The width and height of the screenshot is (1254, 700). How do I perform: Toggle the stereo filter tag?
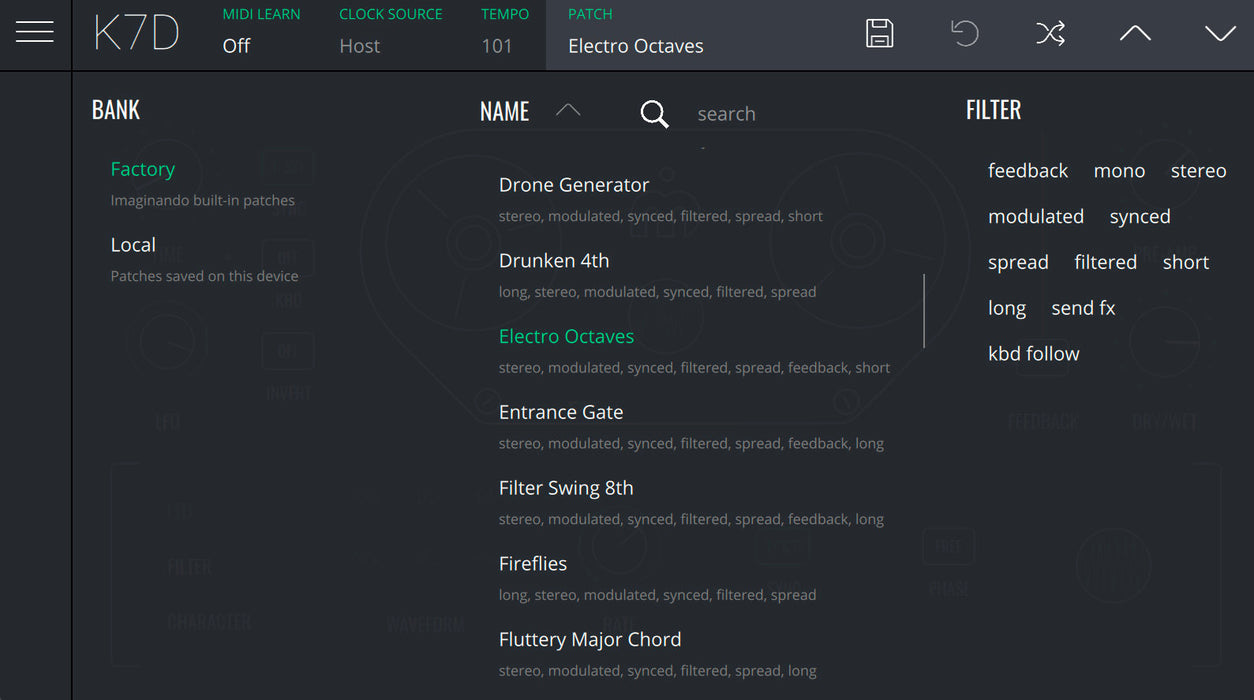1198,171
